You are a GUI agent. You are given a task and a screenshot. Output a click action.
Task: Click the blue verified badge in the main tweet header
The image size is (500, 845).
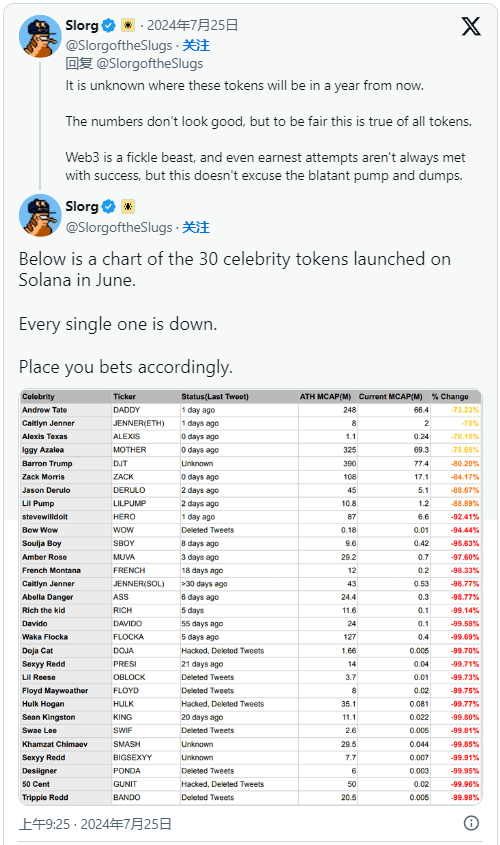(109, 206)
